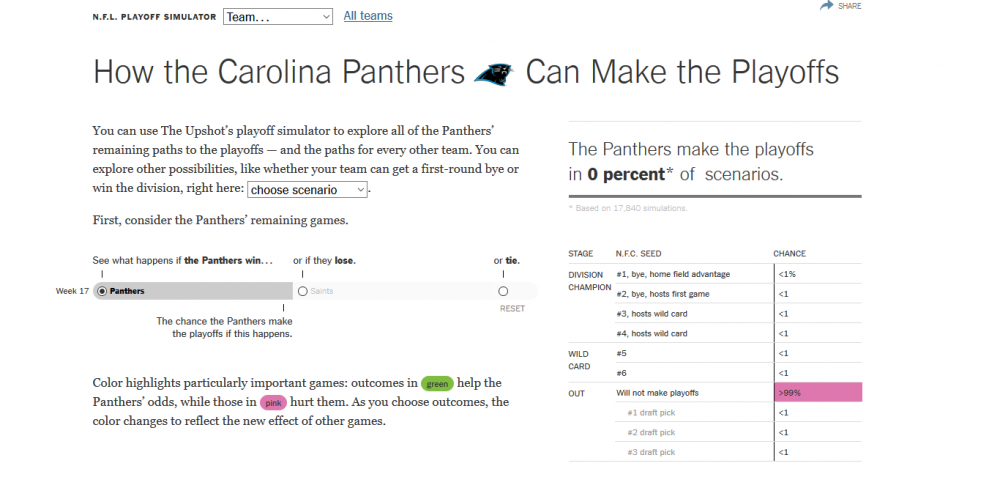1000x477 pixels.
Task: Select the Saints win radio button
Action: click(303, 291)
